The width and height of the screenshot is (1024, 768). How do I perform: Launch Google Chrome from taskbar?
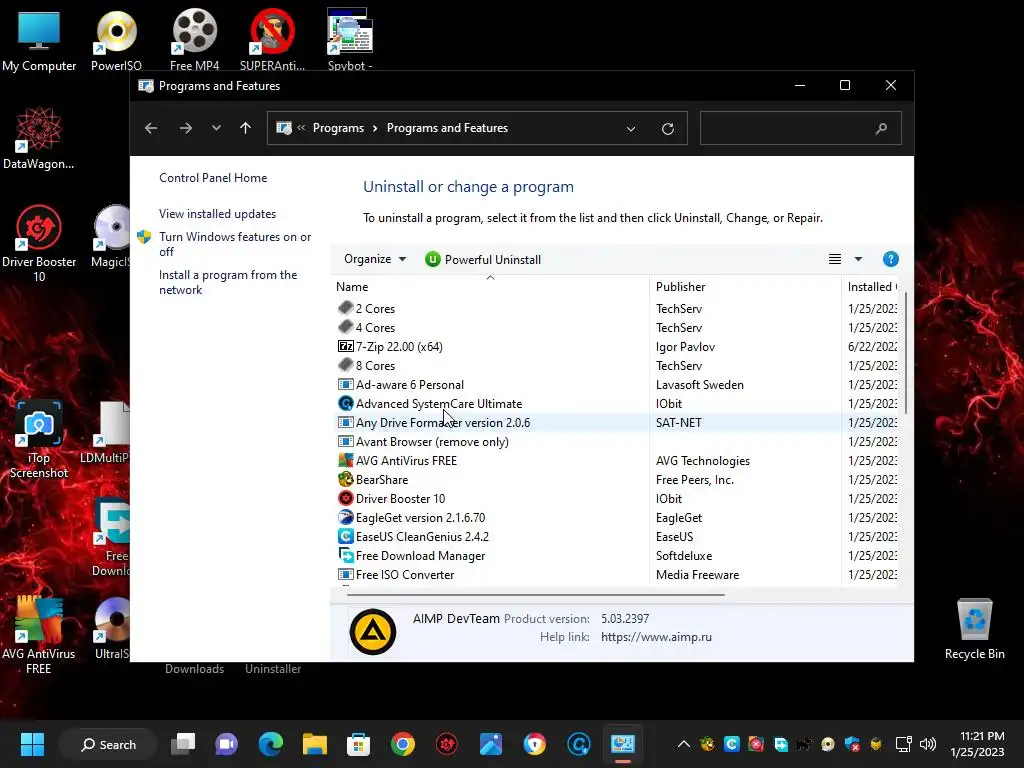(402, 744)
